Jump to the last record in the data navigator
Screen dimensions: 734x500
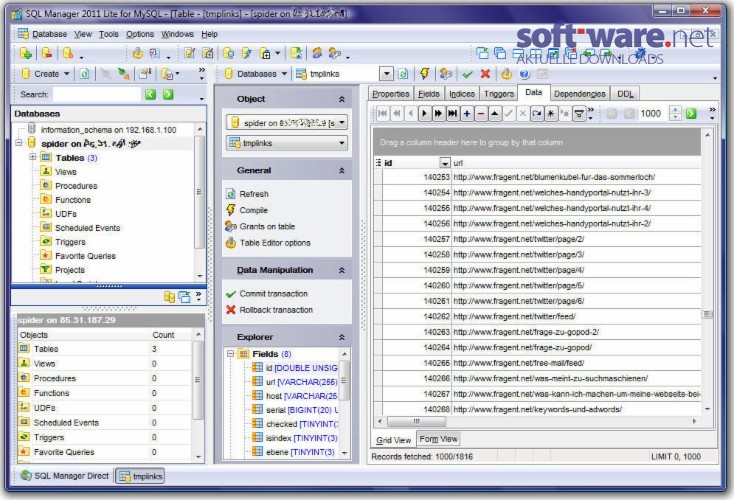pyautogui.click(x=453, y=113)
